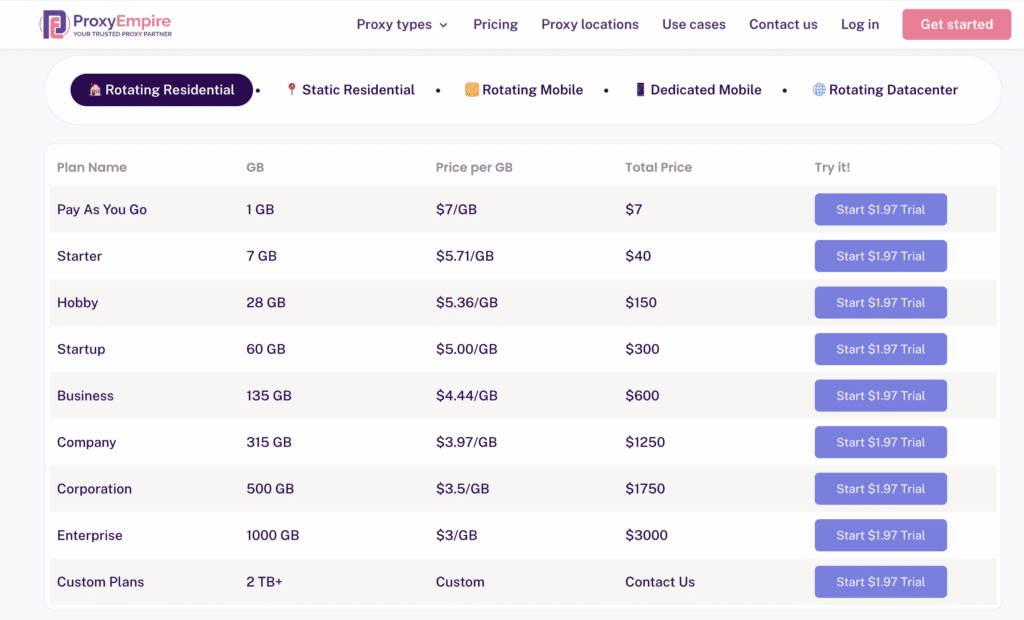This screenshot has height=620, width=1024.
Task: Click the pin icon beside Static Residential
Action: pos(291,90)
